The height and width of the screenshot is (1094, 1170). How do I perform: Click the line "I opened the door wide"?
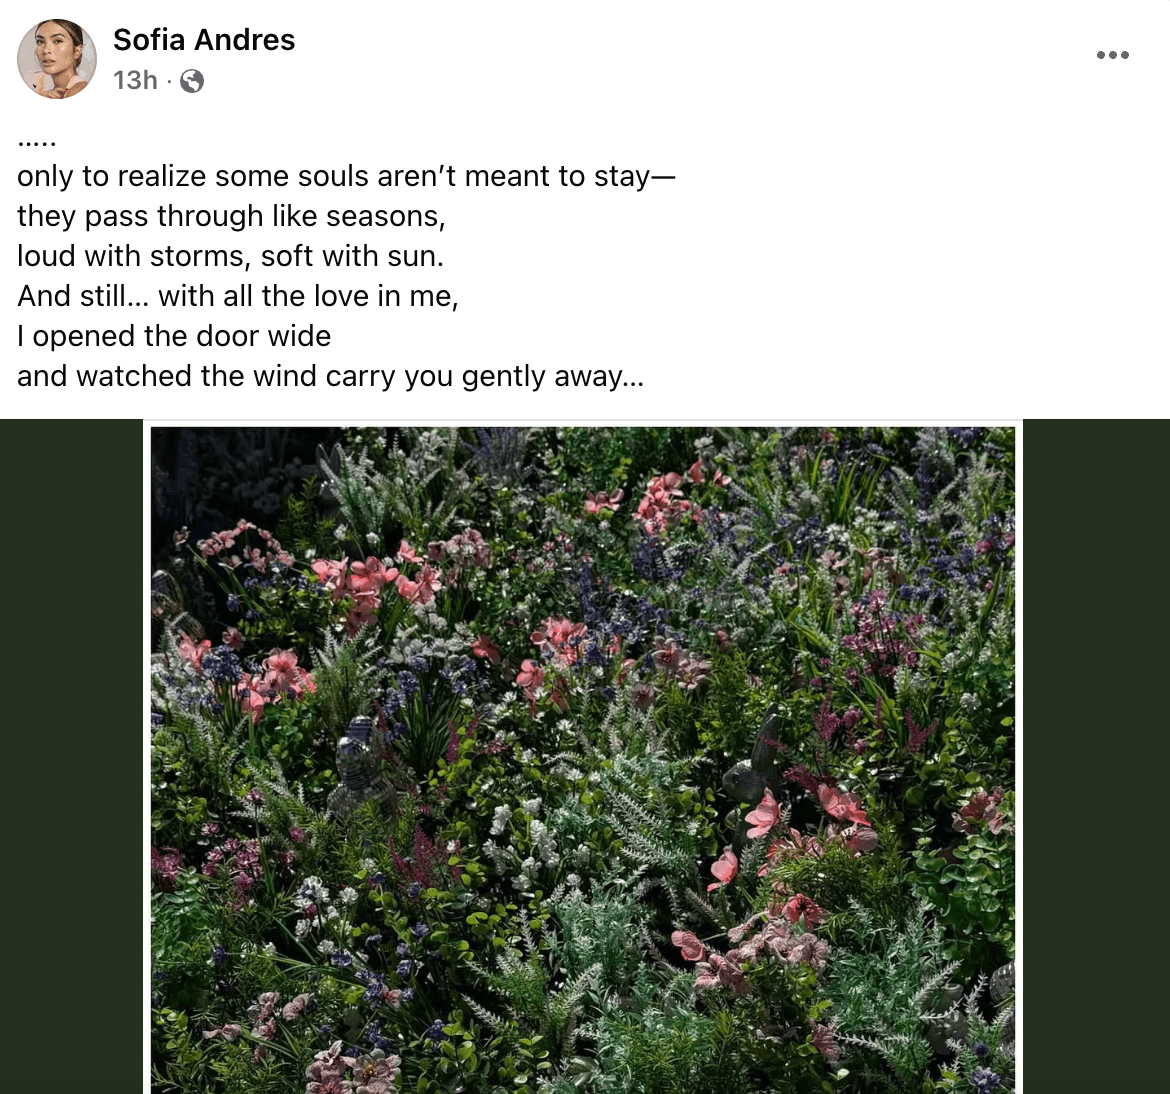click(174, 337)
